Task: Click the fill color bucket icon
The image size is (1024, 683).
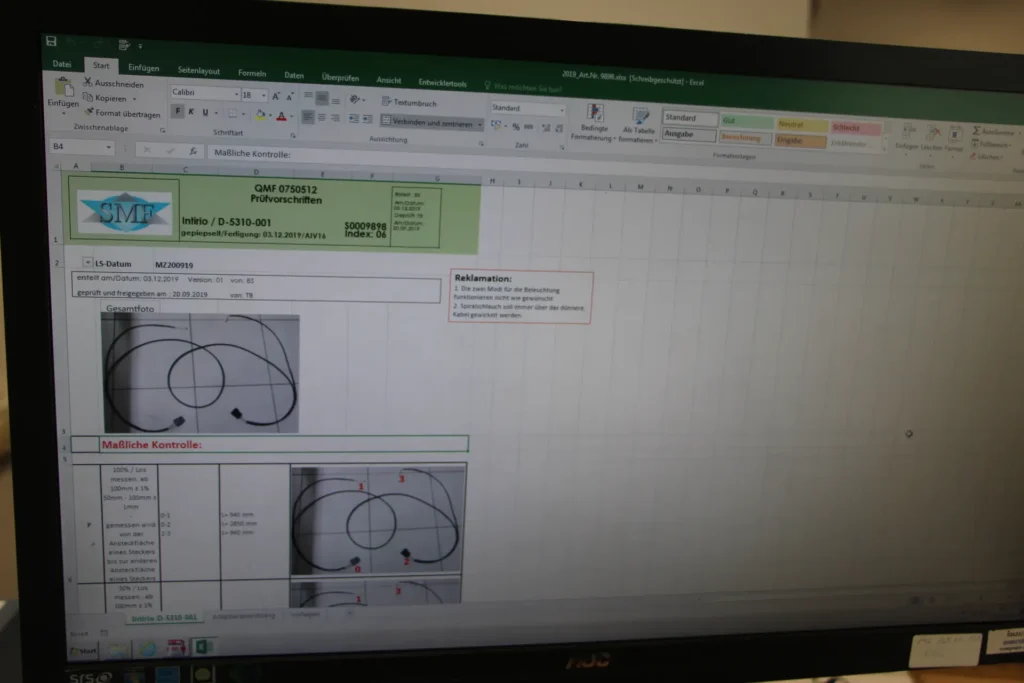Action: click(261, 116)
